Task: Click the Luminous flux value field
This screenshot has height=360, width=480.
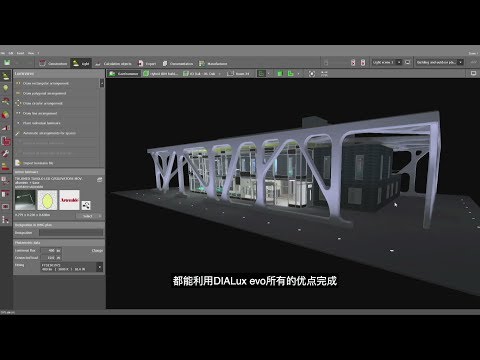Action: pyautogui.click(x=51, y=250)
